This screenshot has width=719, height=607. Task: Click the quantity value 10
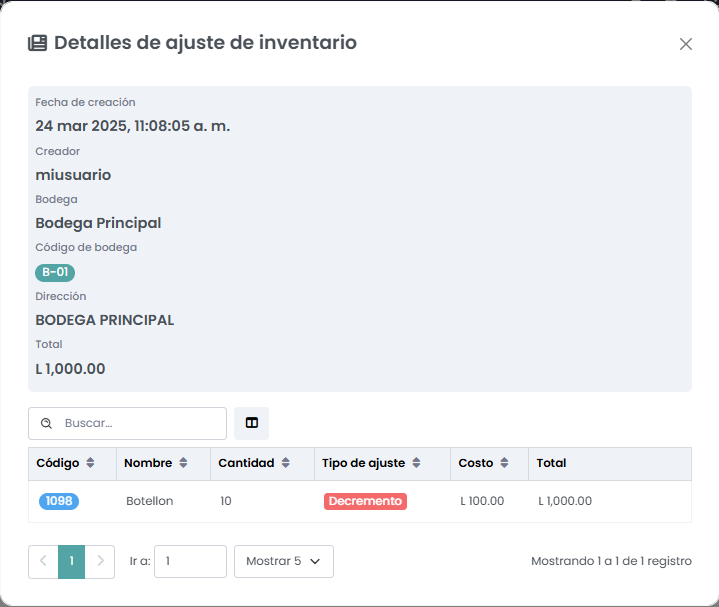pos(226,501)
